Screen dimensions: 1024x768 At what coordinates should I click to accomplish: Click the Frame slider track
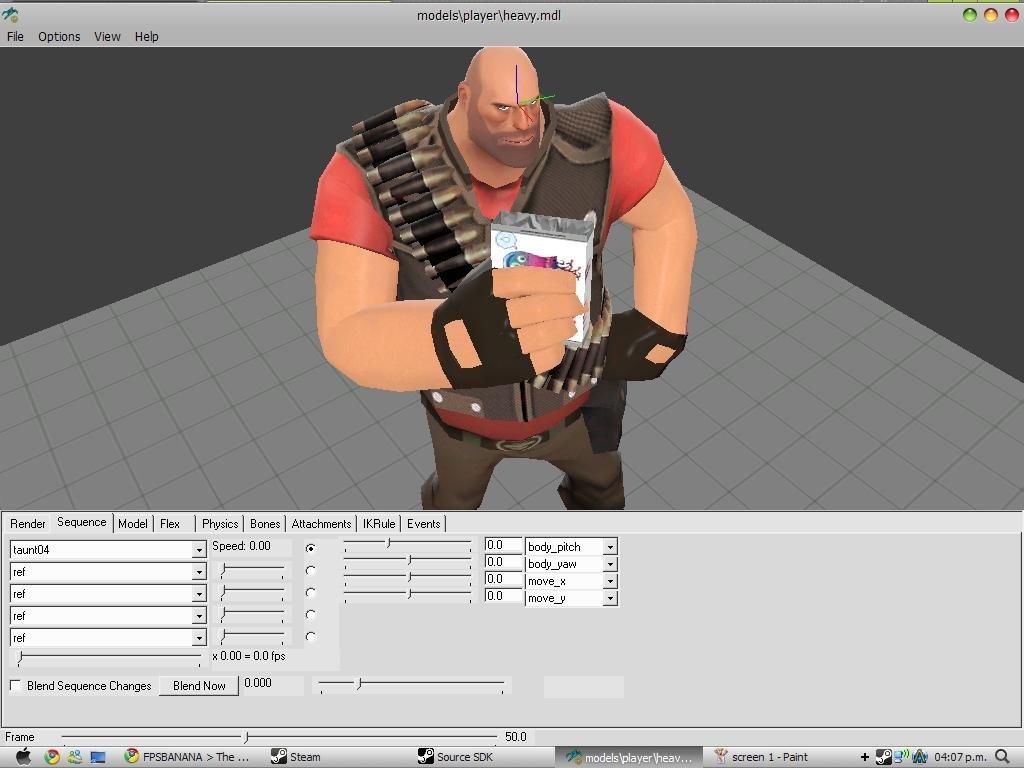[x=280, y=737]
